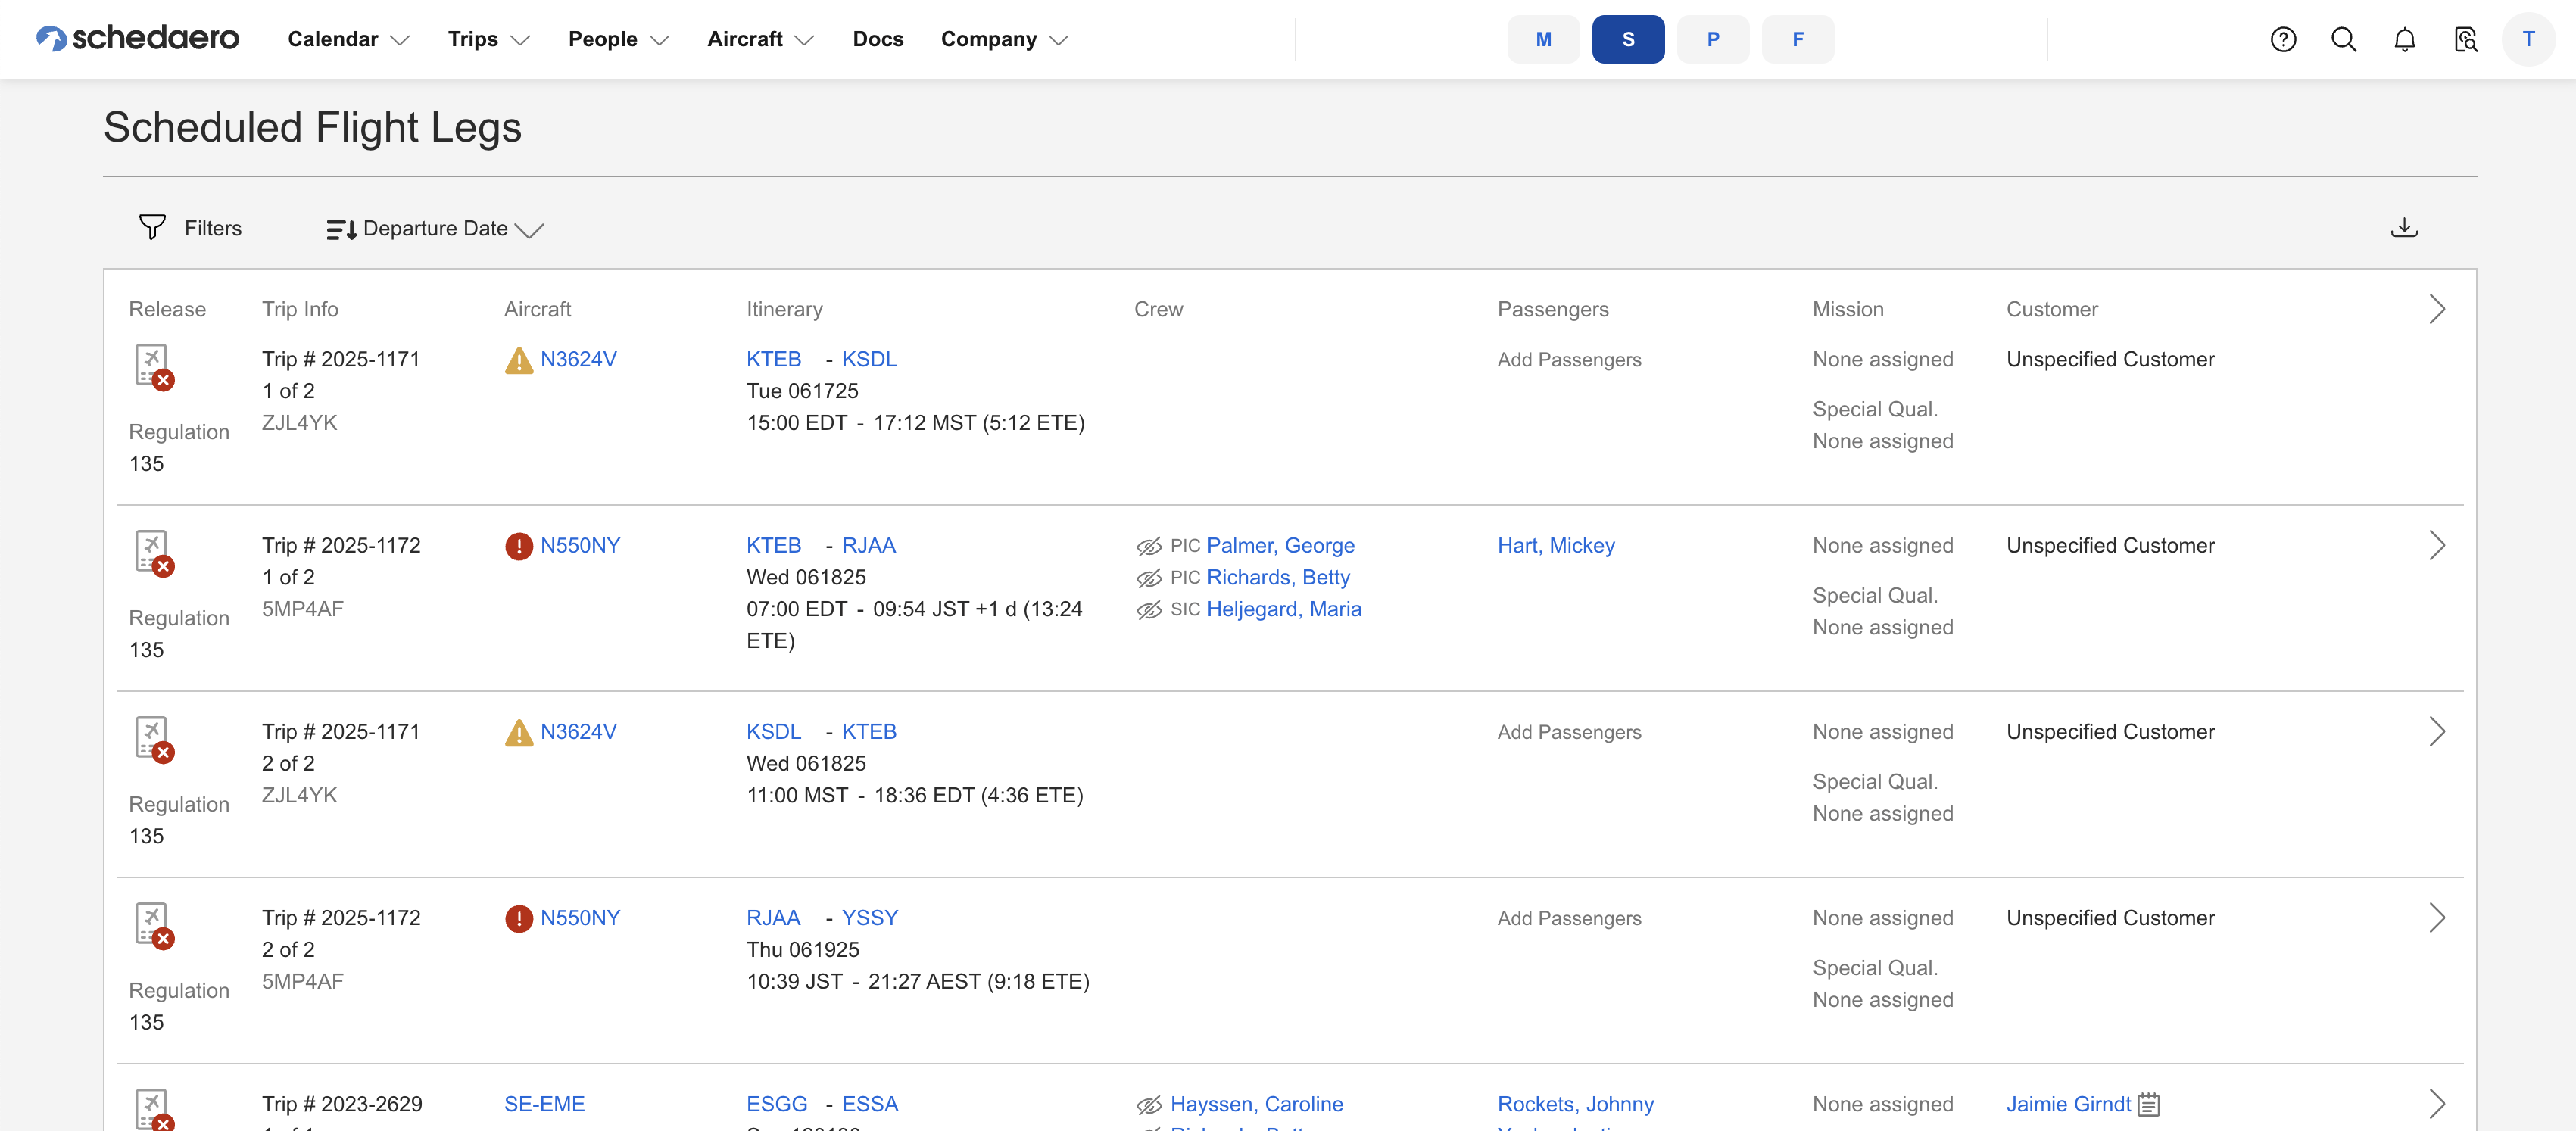
Task: Open the KSDL airport link on first leg
Action: (869, 359)
